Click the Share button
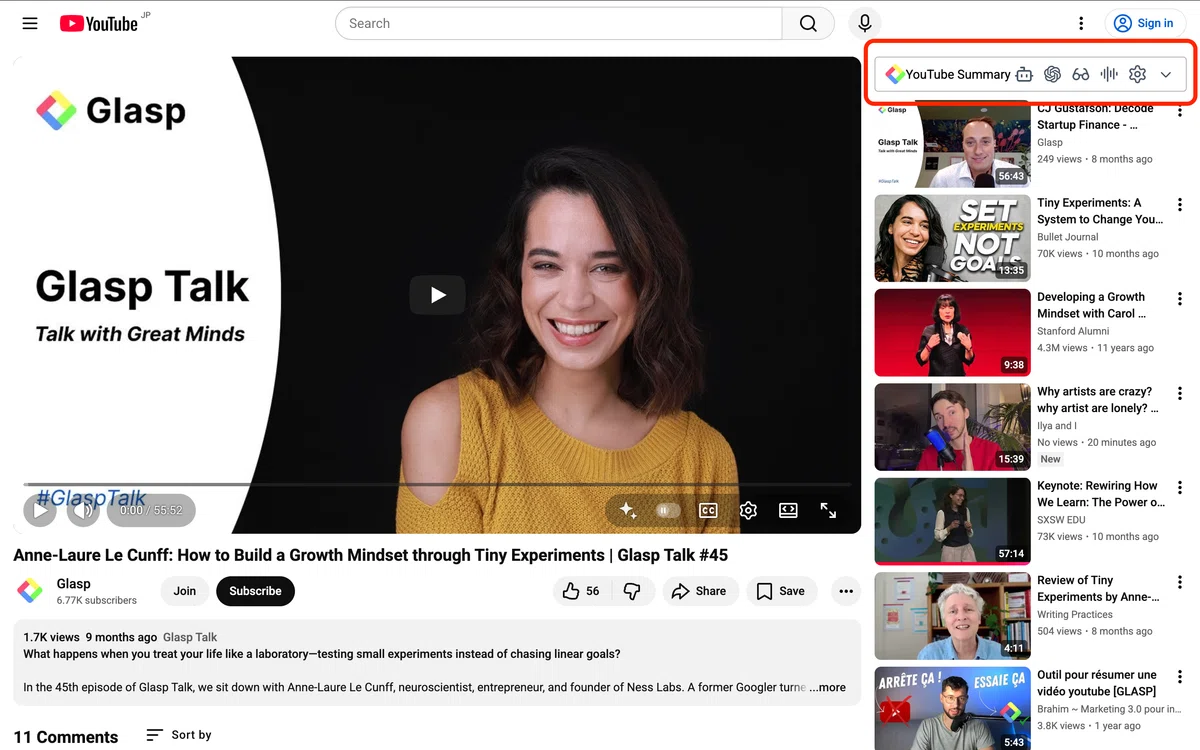Image resolution: width=1200 pixels, height=750 pixels. (699, 591)
